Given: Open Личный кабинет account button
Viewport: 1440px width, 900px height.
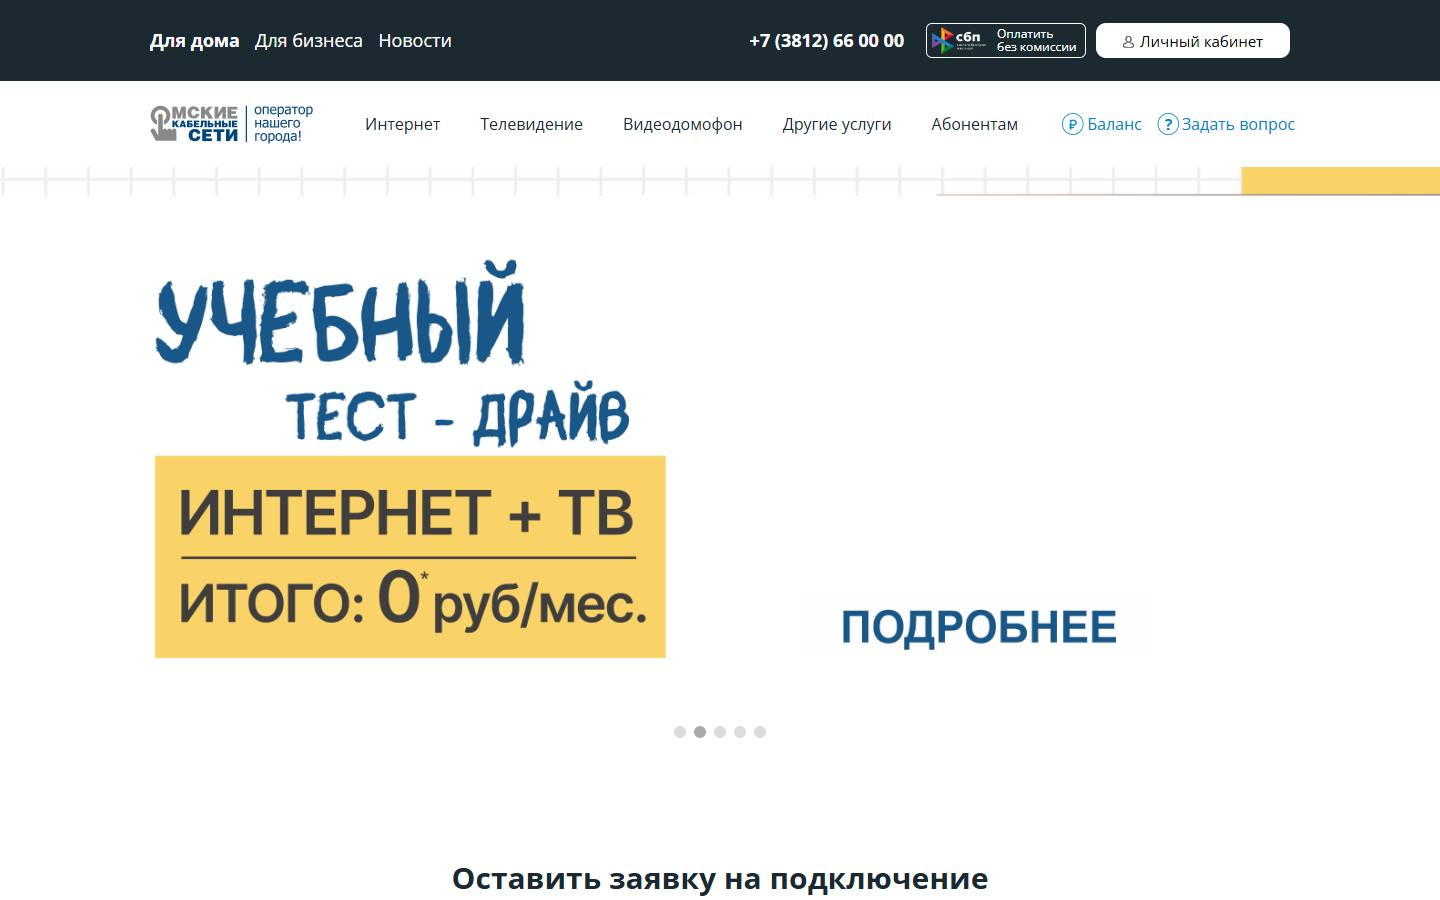Looking at the screenshot, I should coord(1192,41).
